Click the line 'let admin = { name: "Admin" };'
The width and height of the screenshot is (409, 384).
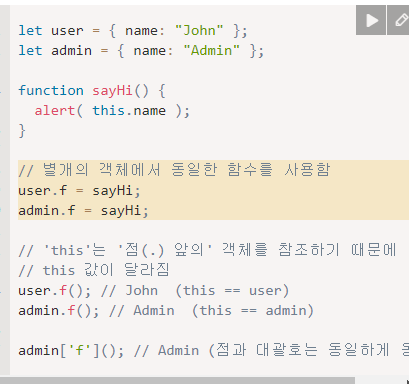coord(141,51)
